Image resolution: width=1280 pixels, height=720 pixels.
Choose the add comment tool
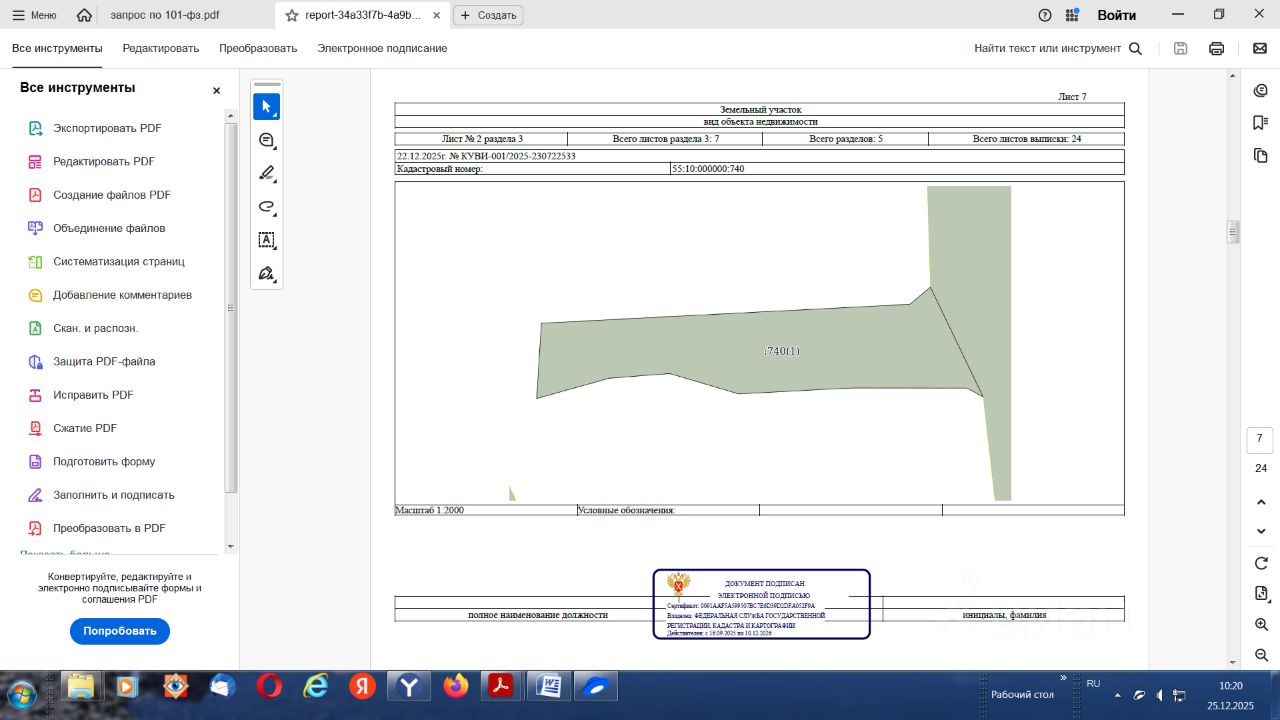point(266,140)
